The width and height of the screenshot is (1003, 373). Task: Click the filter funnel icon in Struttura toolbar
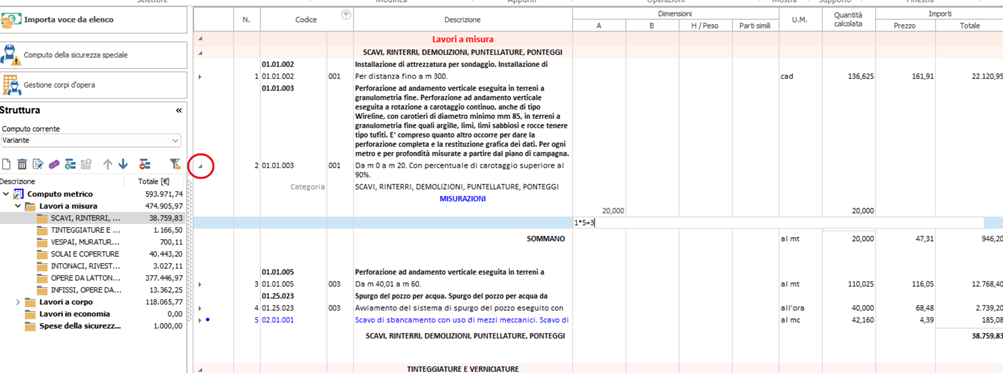point(175,164)
